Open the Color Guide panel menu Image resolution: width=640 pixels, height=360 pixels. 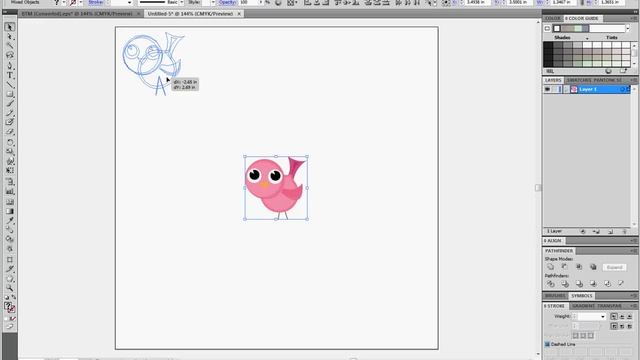coord(633,18)
